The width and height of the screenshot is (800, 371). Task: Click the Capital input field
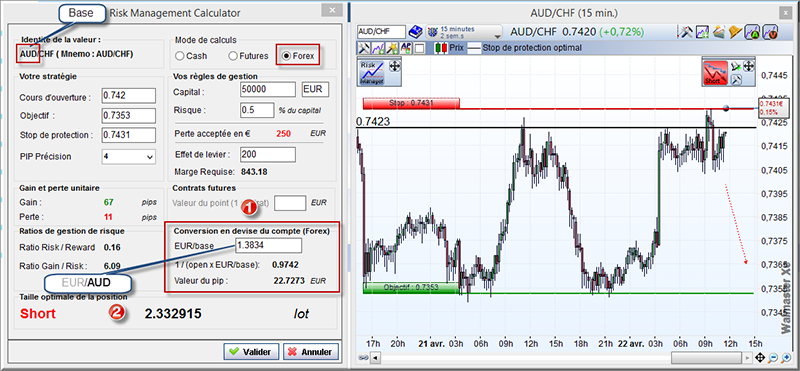tap(268, 89)
